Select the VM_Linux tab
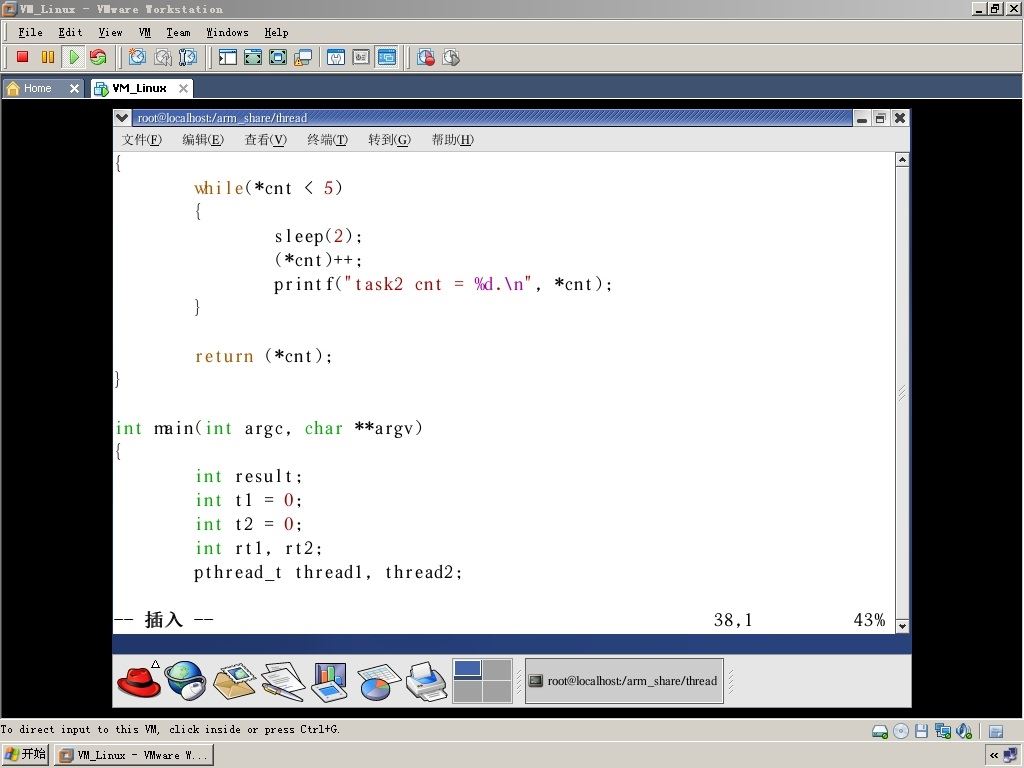 pyautogui.click(x=139, y=88)
